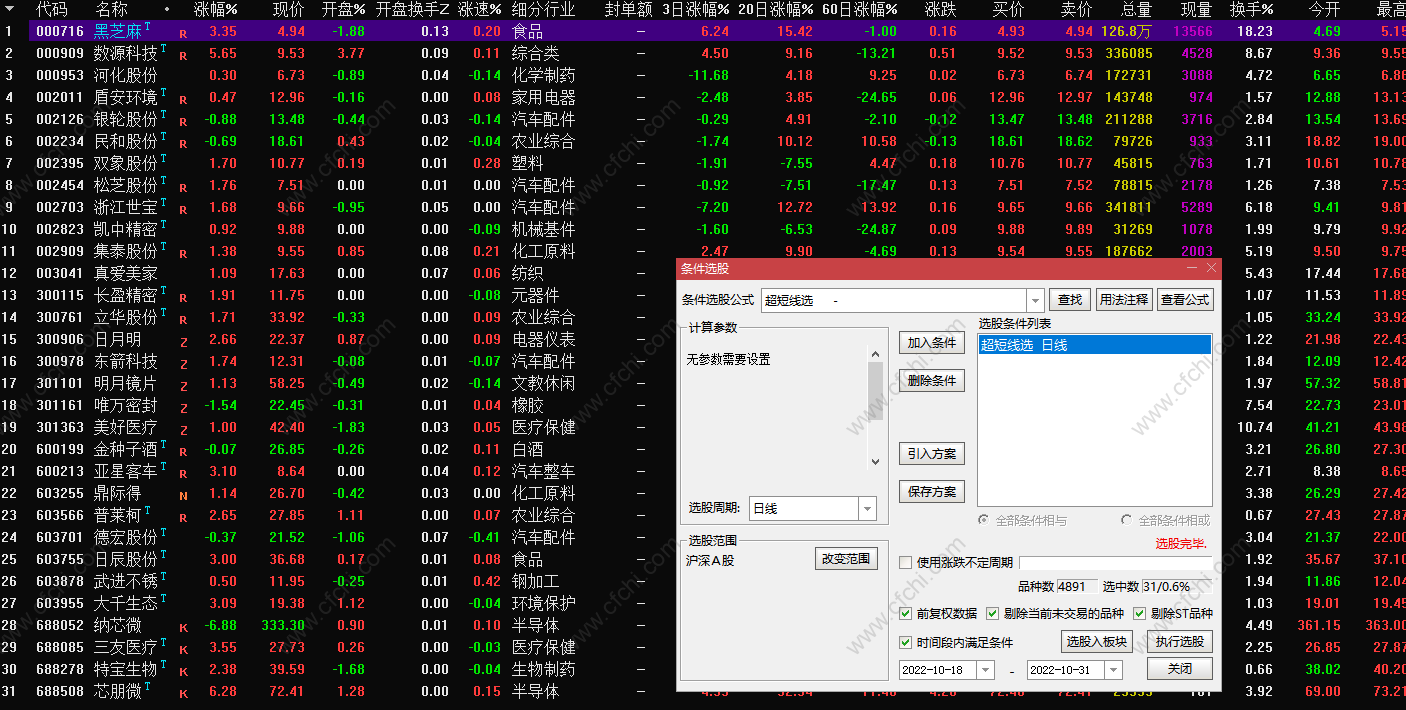Click the 改变范围 button
The width and height of the screenshot is (1406, 710).
pos(846,559)
